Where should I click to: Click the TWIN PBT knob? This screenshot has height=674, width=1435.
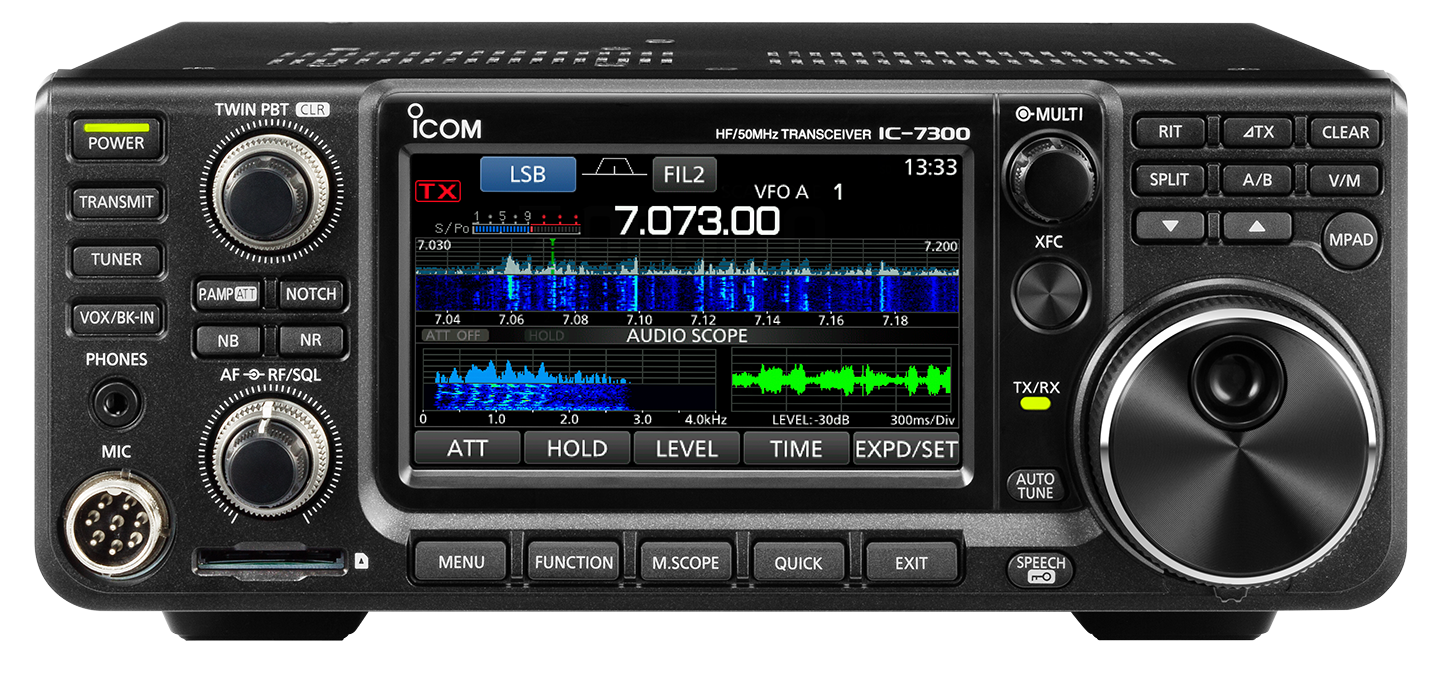coord(271,190)
